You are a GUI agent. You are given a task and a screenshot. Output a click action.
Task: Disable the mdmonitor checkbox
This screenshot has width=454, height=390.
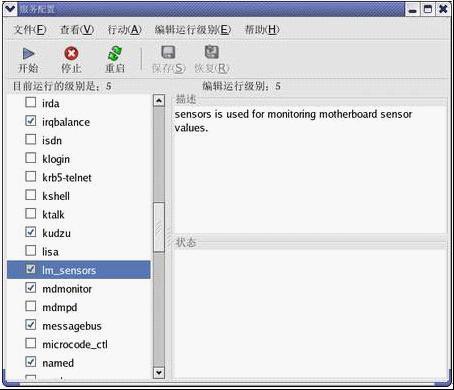point(31,287)
